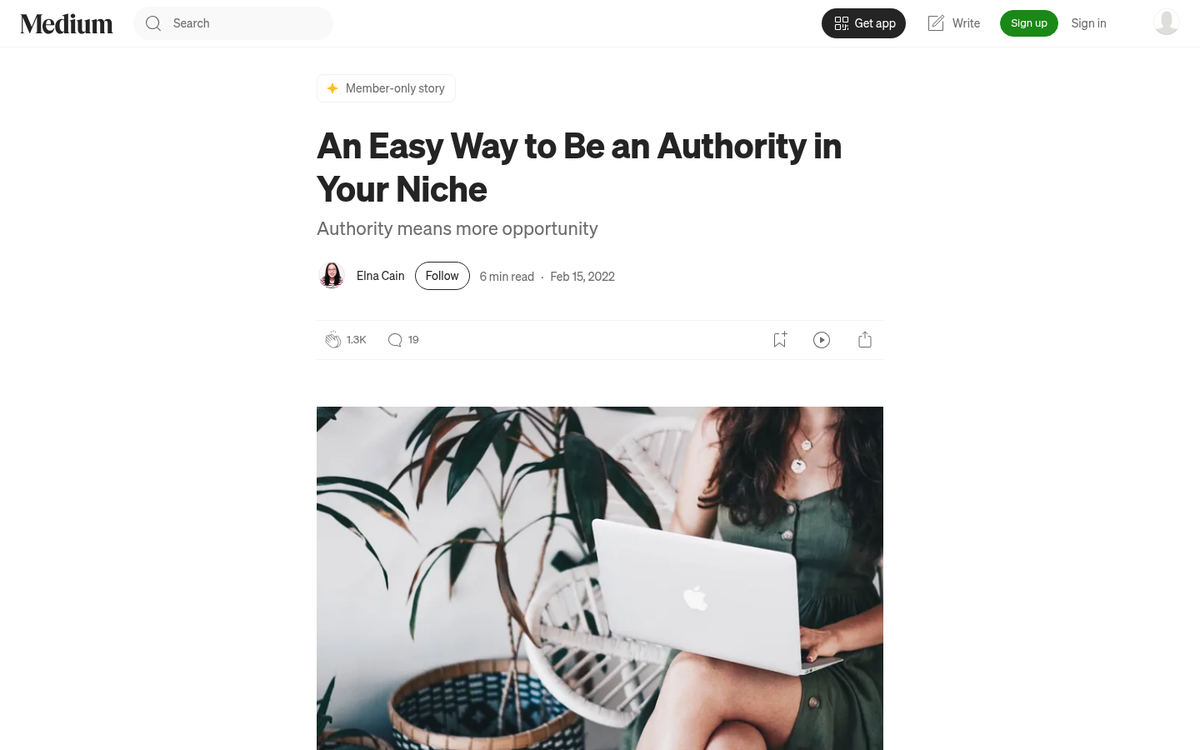Click the search magnifier icon
Image resolution: width=1200 pixels, height=750 pixels.
(153, 23)
